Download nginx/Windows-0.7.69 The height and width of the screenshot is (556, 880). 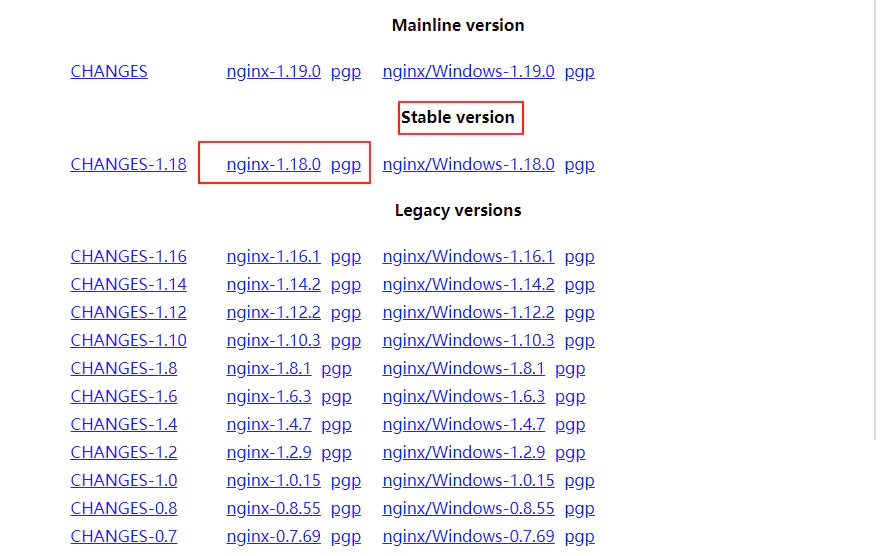pos(468,537)
